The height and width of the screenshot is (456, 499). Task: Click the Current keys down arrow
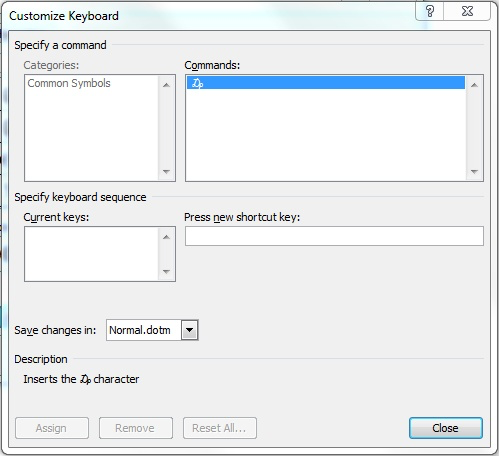pos(166,271)
